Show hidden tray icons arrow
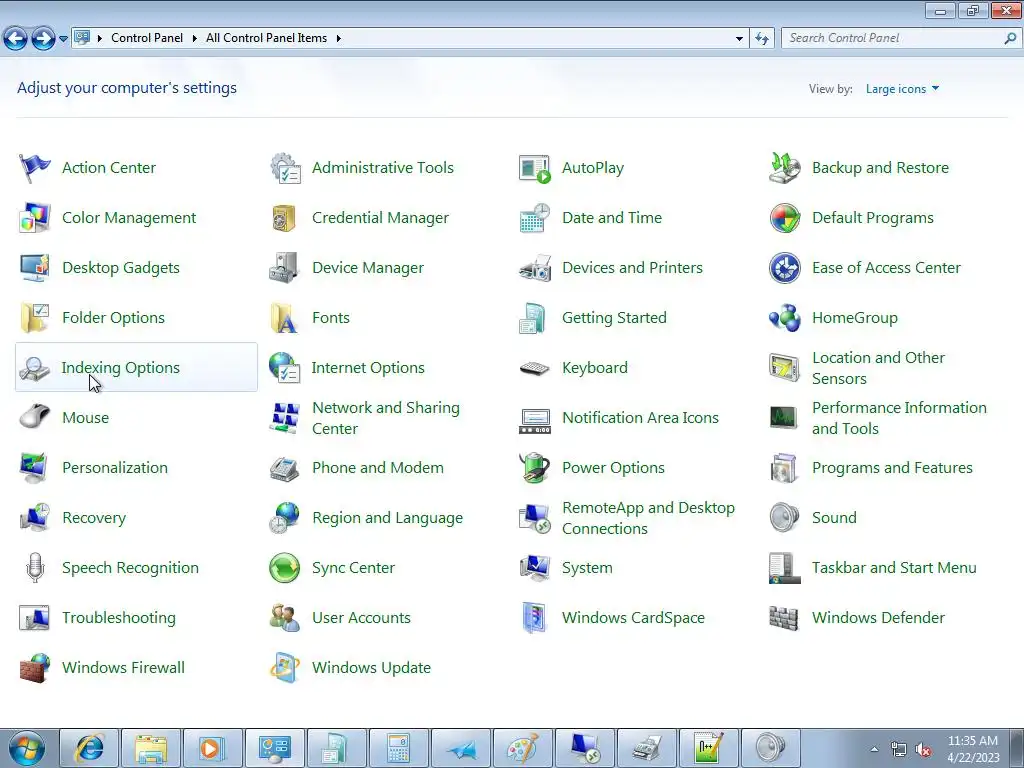Screen dimensions: 1024x768 pyautogui.click(x=874, y=749)
